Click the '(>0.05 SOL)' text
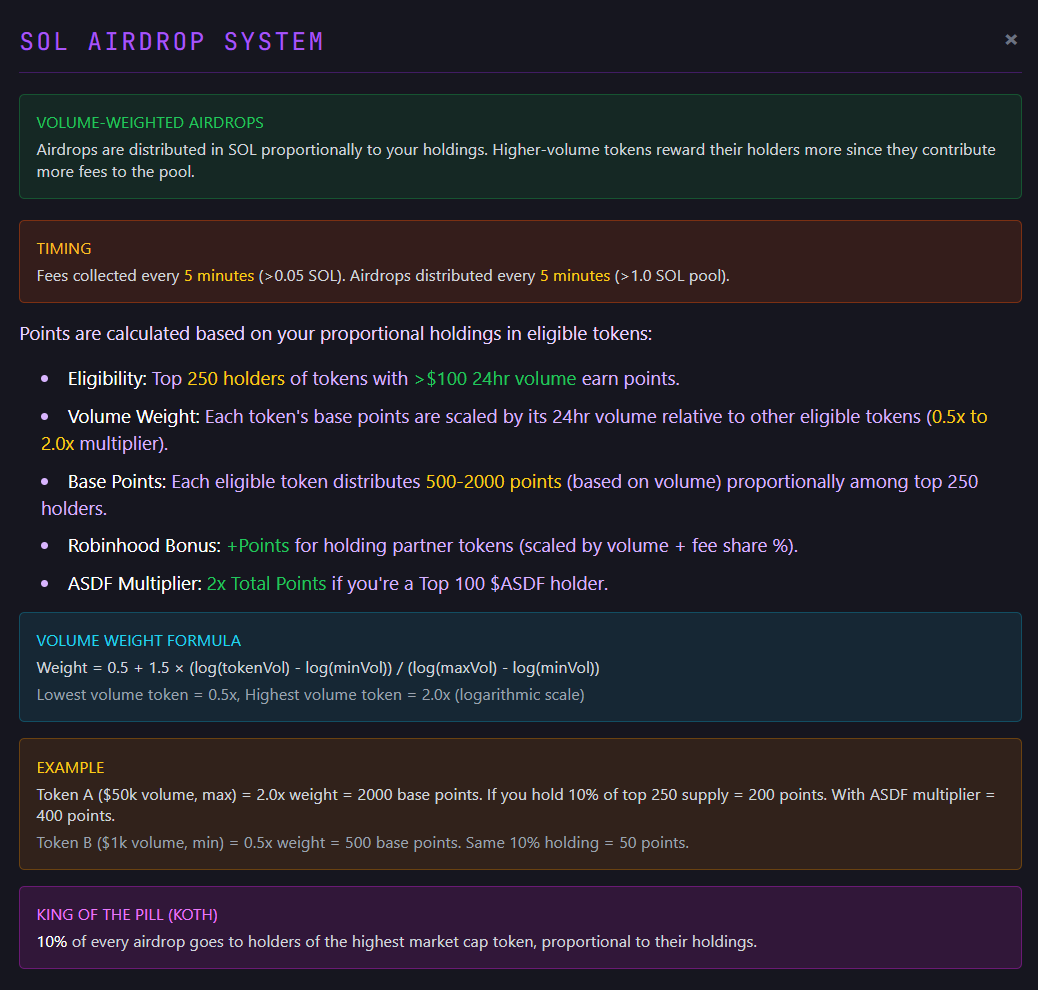Viewport: 1038px width, 990px height. pos(302,275)
